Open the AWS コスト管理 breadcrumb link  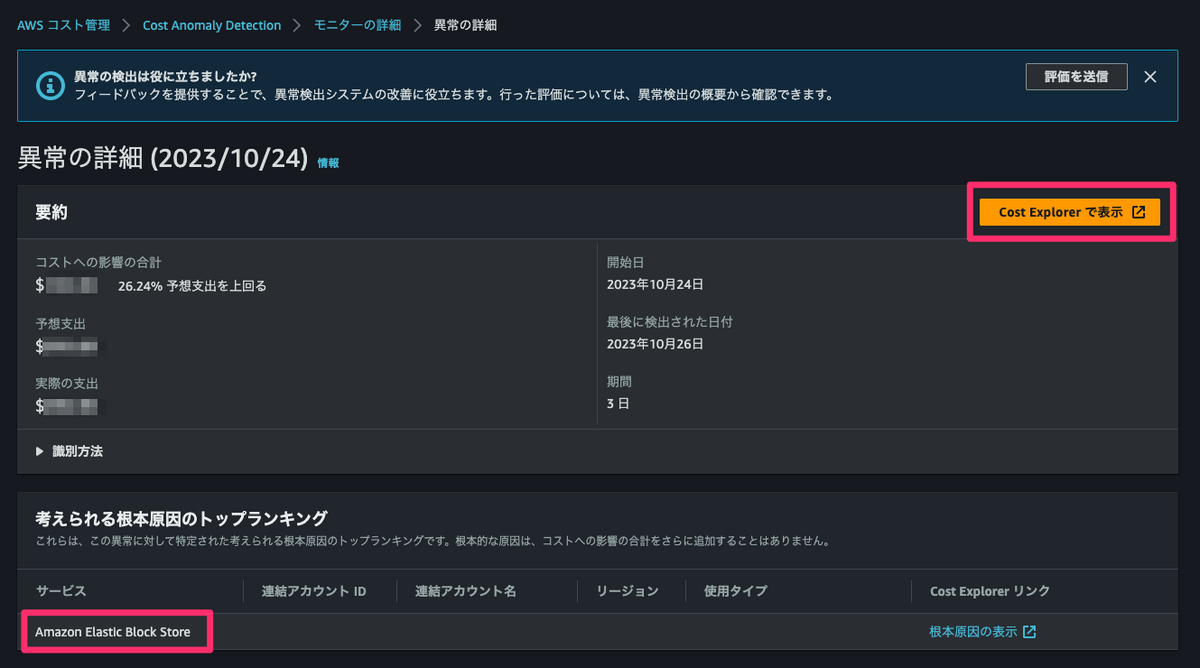(x=64, y=25)
